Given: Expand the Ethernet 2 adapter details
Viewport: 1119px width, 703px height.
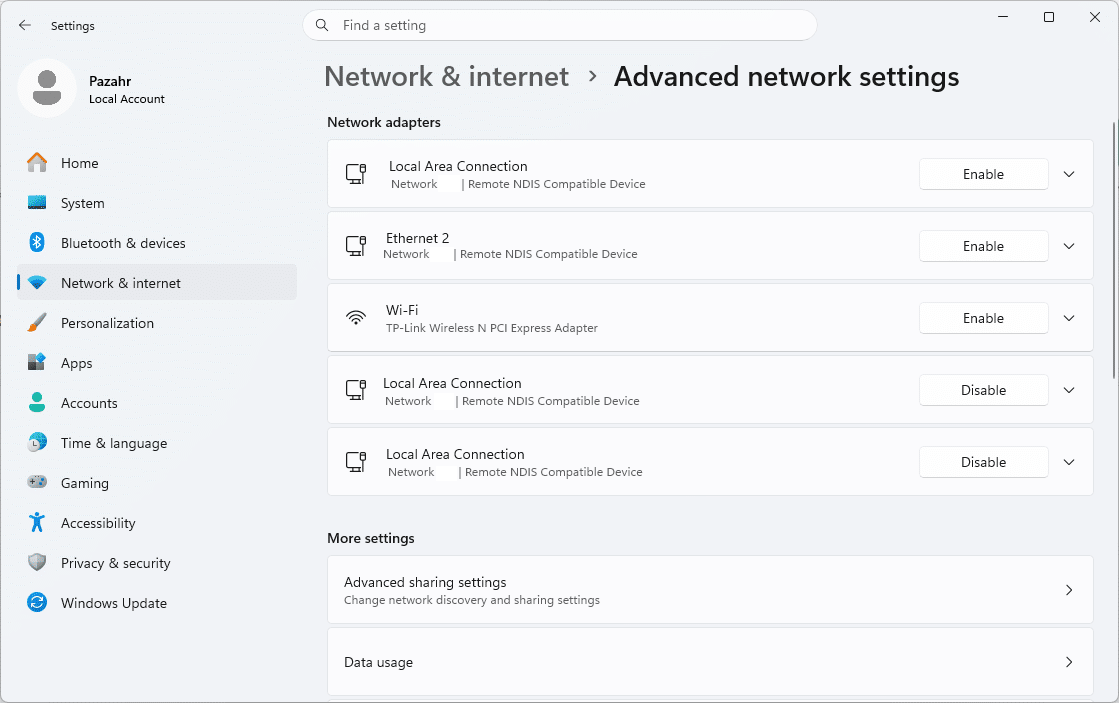Looking at the screenshot, I should click(1069, 246).
